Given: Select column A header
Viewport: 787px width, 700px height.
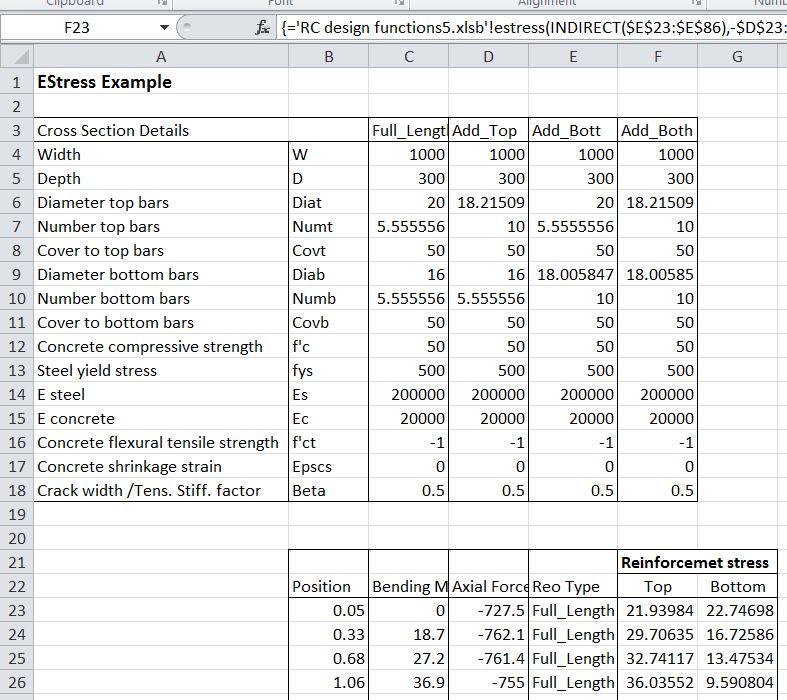Looking at the screenshot, I should pyautogui.click(x=161, y=58).
